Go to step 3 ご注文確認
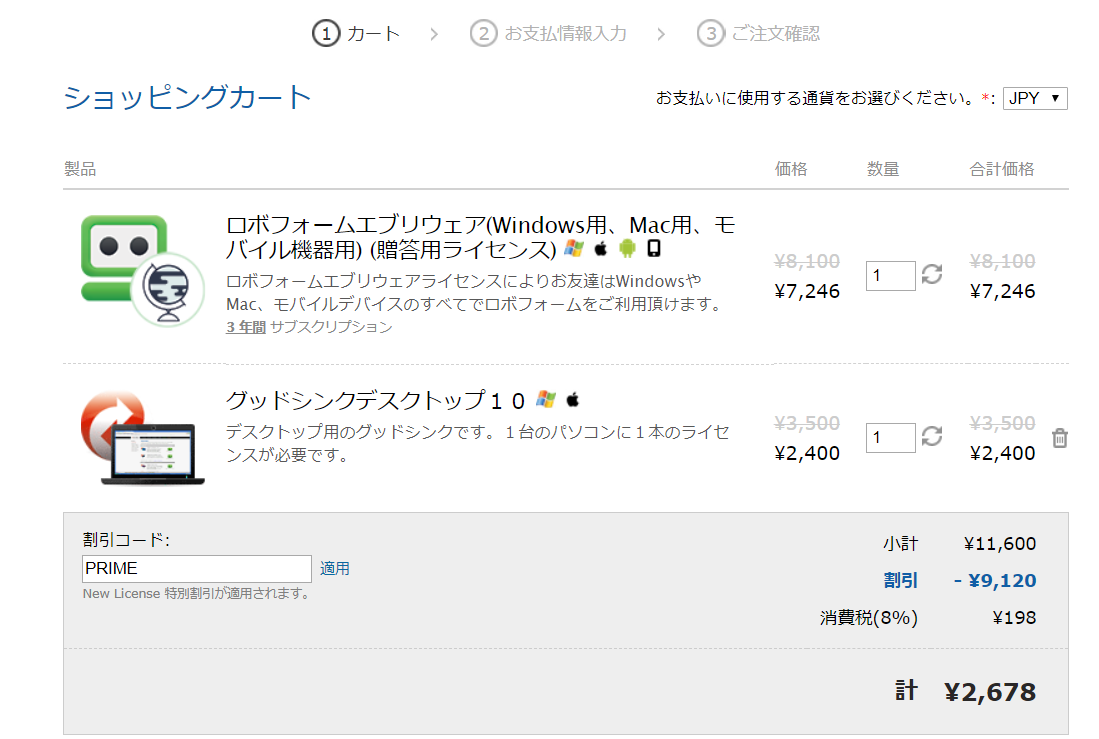Screen dimensions: 1099x739 click(x=758, y=33)
